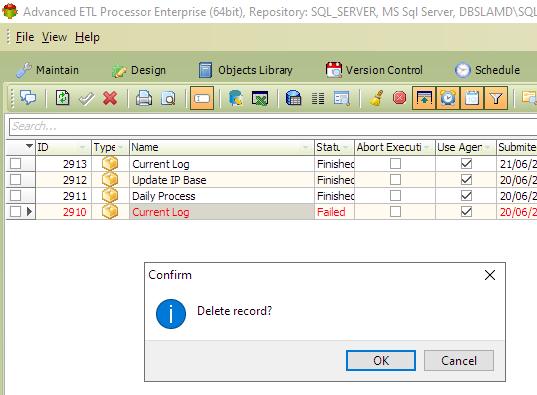Confirm deletion with the OK button
This screenshot has height=395, width=537.
pyautogui.click(x=381, y=360)
